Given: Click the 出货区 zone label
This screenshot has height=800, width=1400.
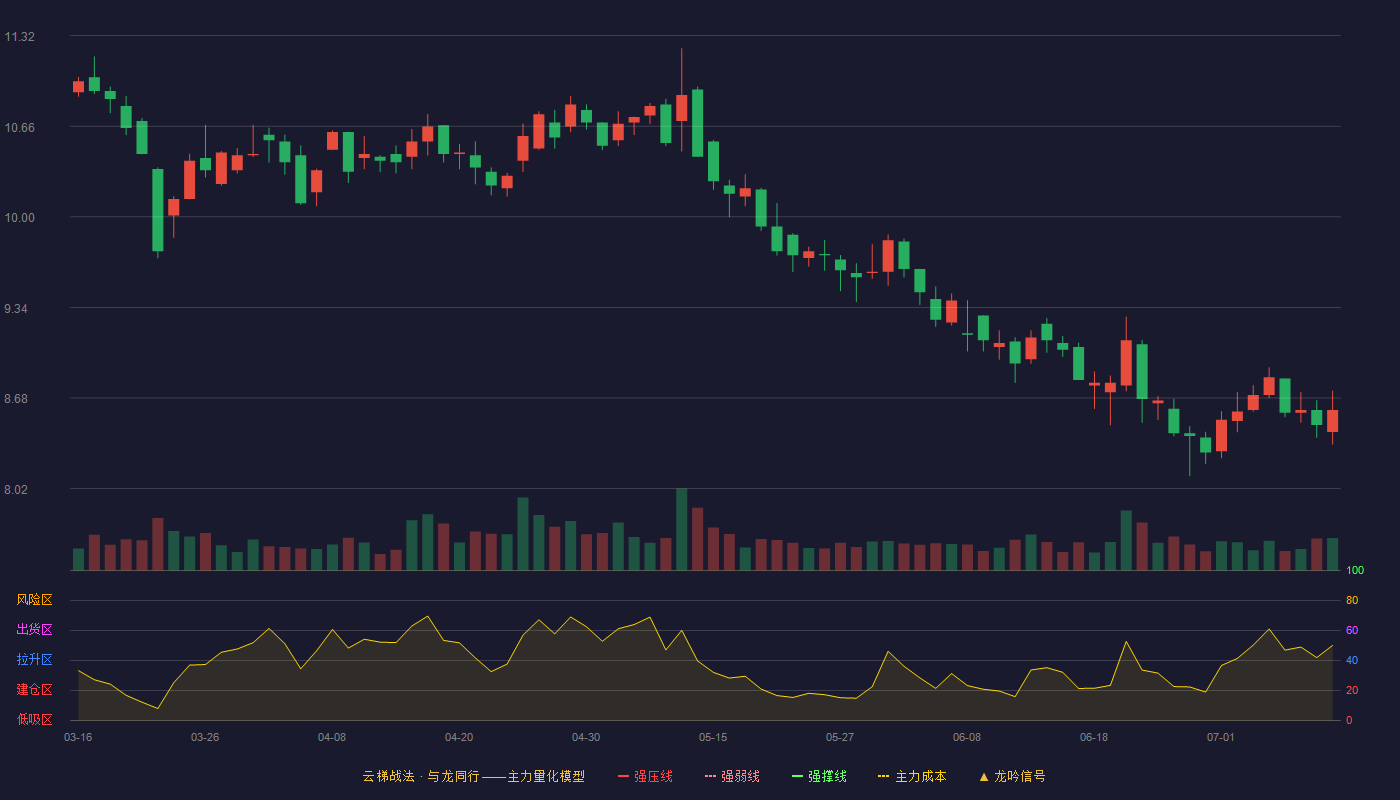Looking at the screenshot, I should coord(34,630).
